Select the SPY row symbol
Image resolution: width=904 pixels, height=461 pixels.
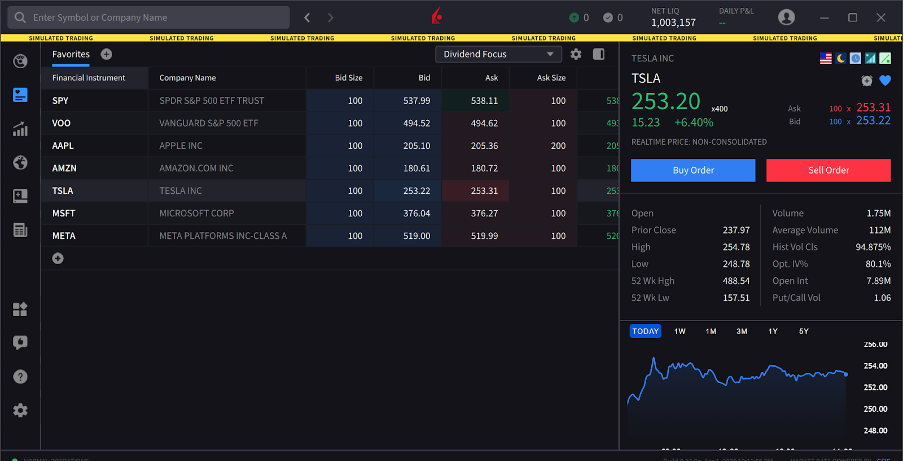60,101
